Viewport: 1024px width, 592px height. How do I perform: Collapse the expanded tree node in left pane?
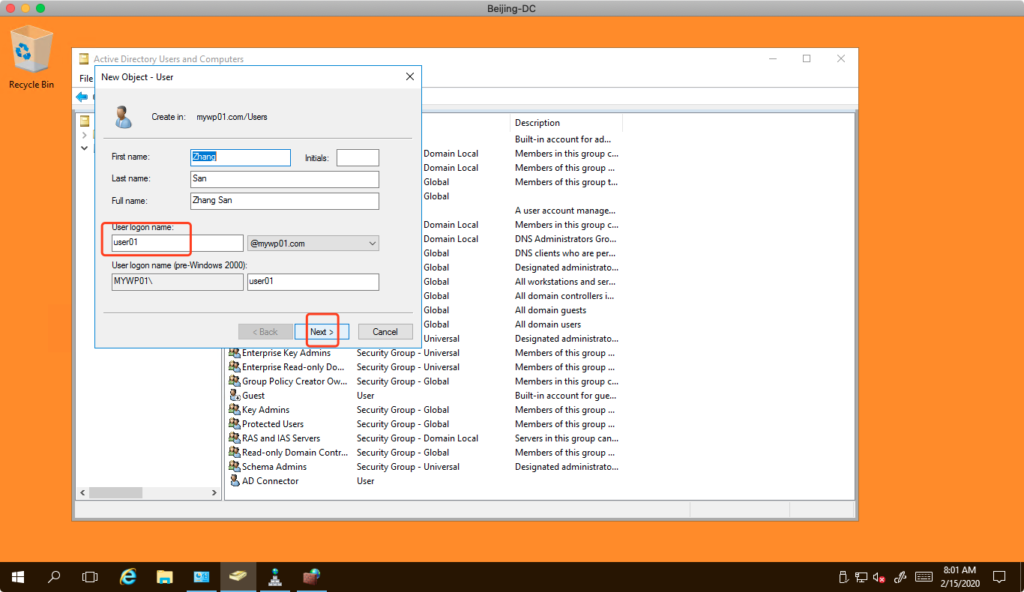(85, 148)
